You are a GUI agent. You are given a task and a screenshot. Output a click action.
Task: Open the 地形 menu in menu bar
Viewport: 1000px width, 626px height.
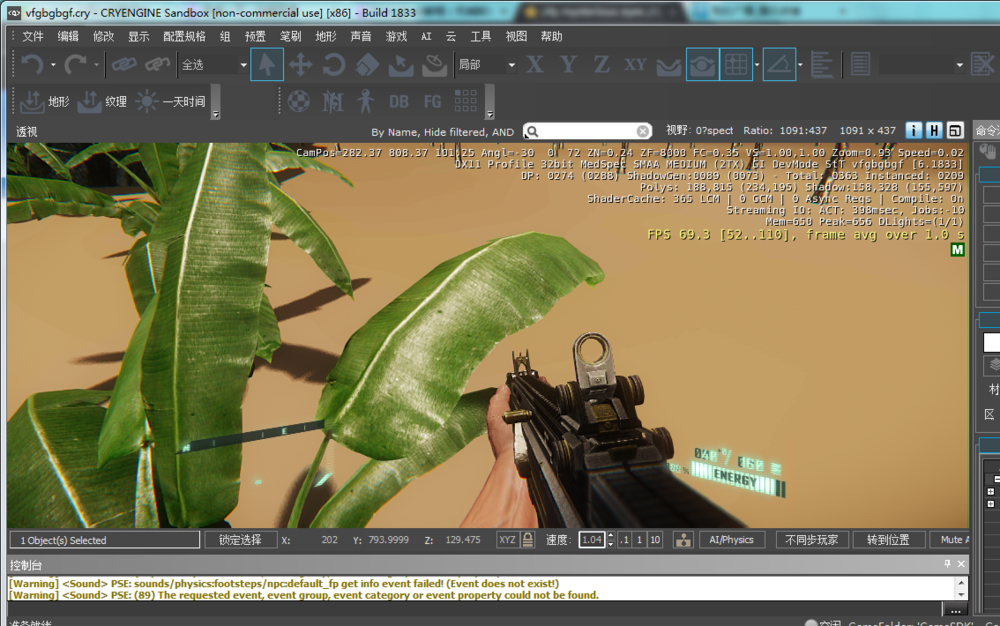click(326, 36)
